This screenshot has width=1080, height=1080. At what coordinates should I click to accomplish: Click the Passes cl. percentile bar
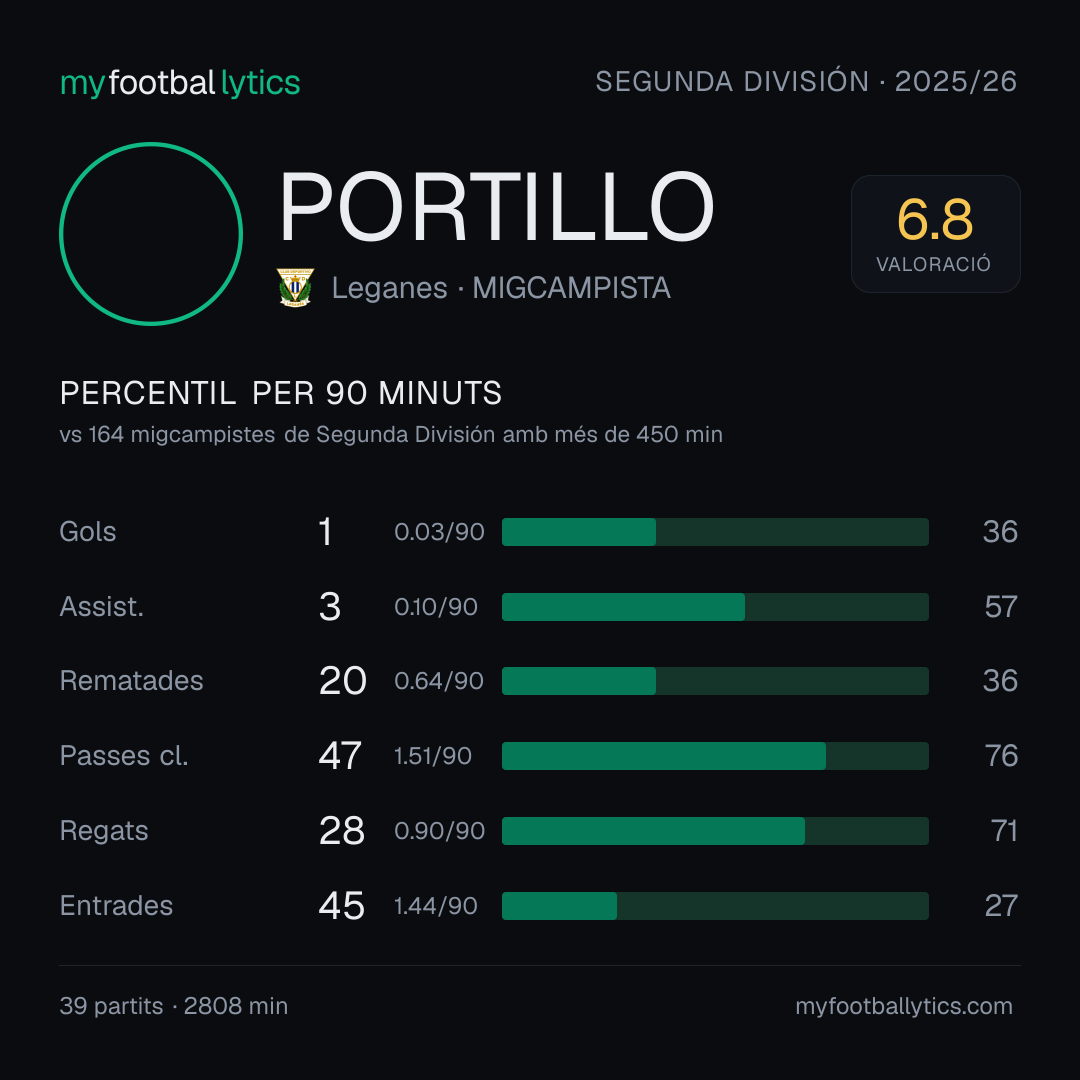point(715,756)
